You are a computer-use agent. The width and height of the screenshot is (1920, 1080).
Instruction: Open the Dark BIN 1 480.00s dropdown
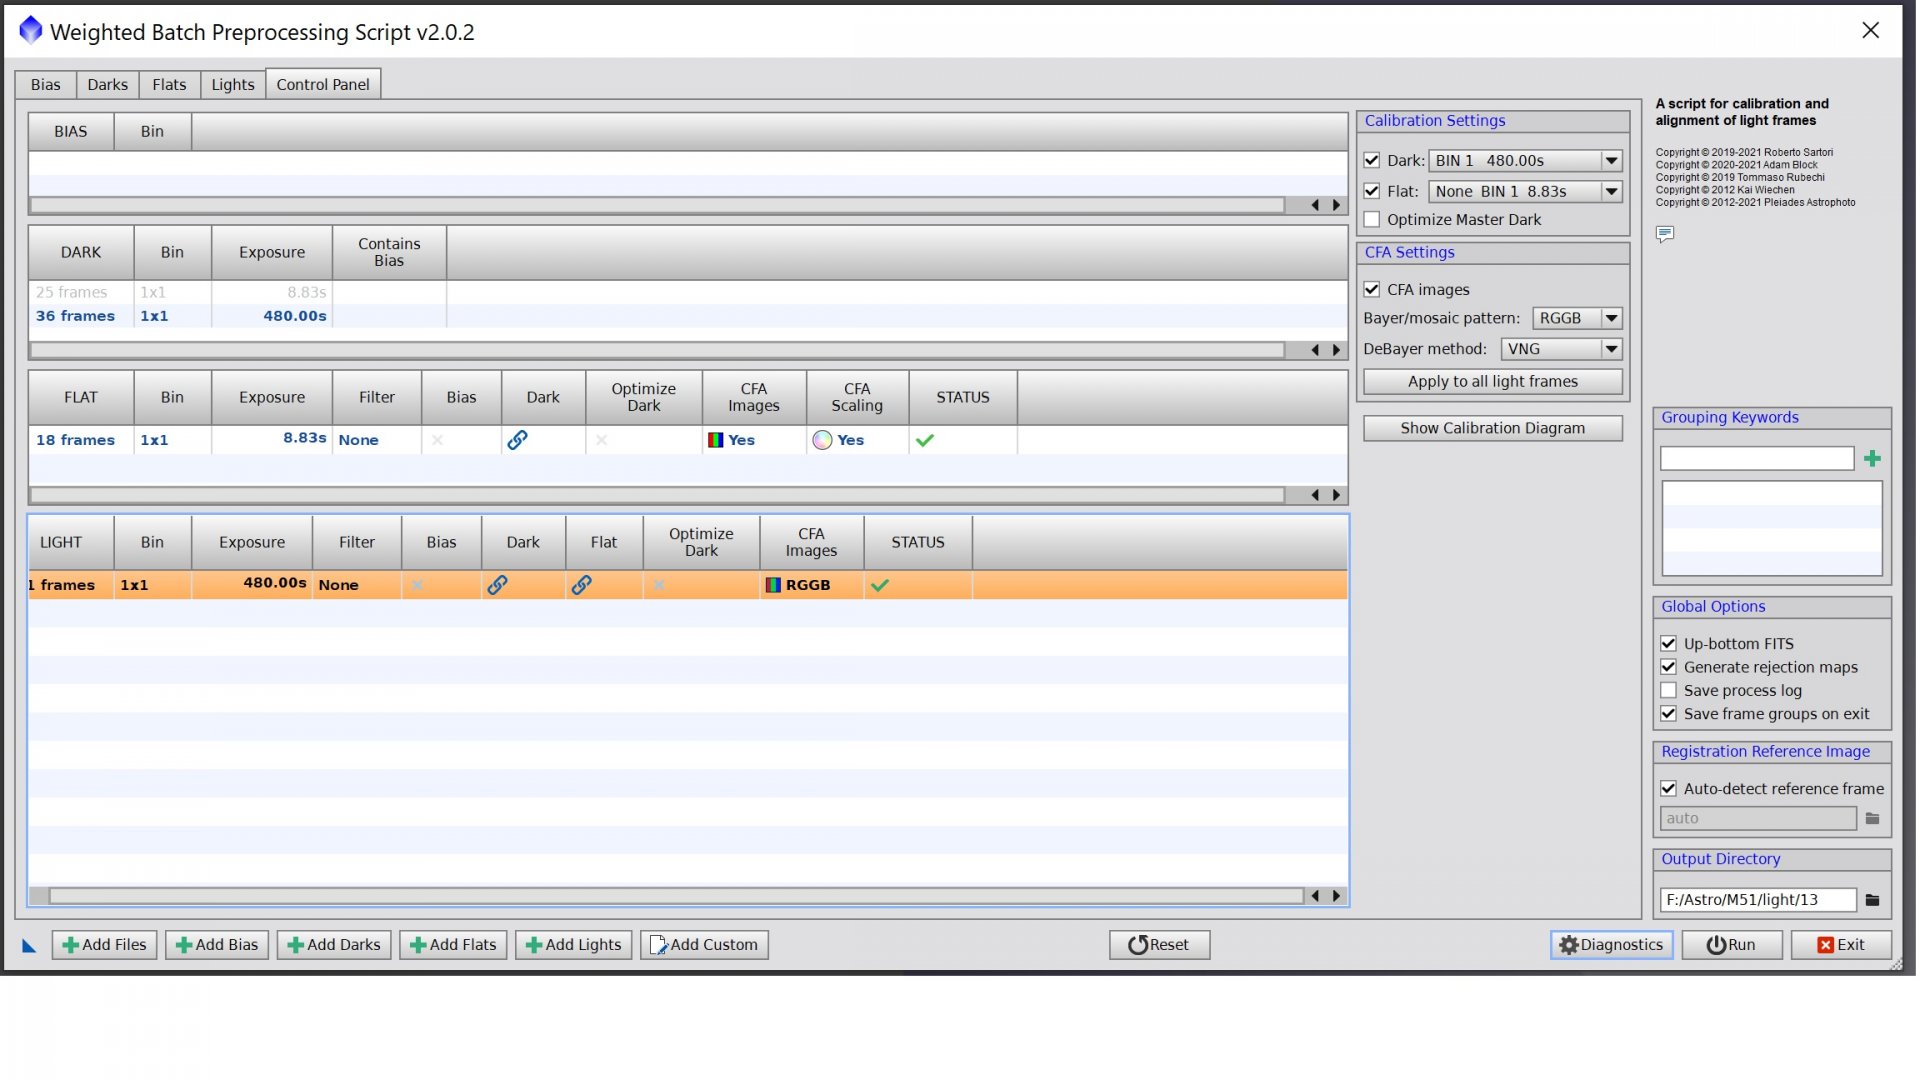tap(1525, 161)
